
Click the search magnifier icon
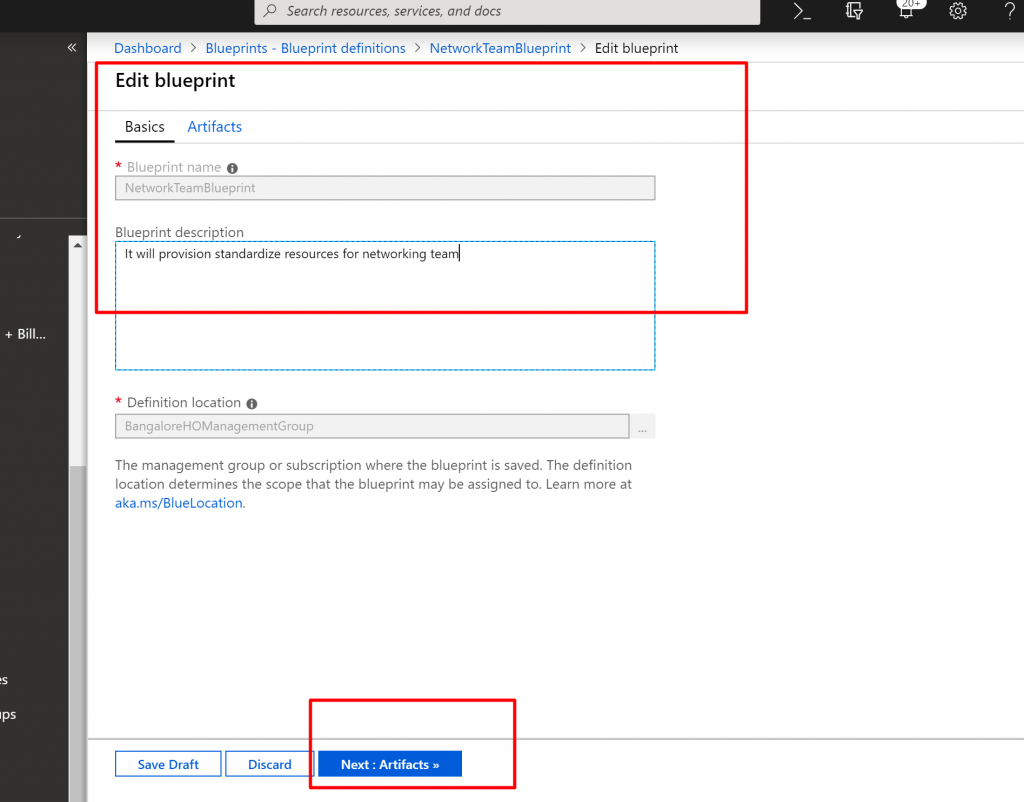(270, 11)
